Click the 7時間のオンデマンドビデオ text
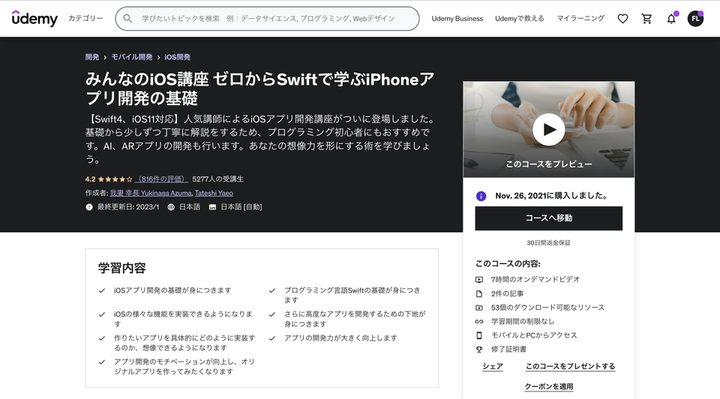Image resolution: width=720 pixels, height=399 pixels. coord(535,279)
